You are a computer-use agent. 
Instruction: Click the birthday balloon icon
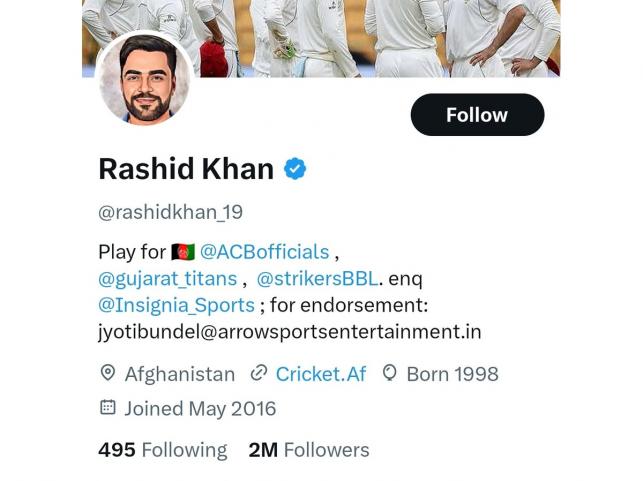tap(390, 374)
